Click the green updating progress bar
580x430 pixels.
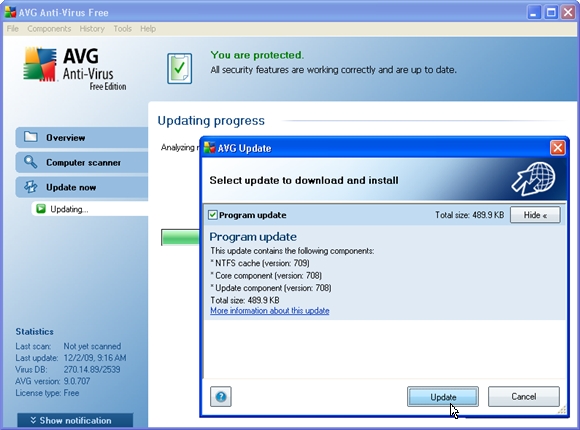tap(180, 237)
